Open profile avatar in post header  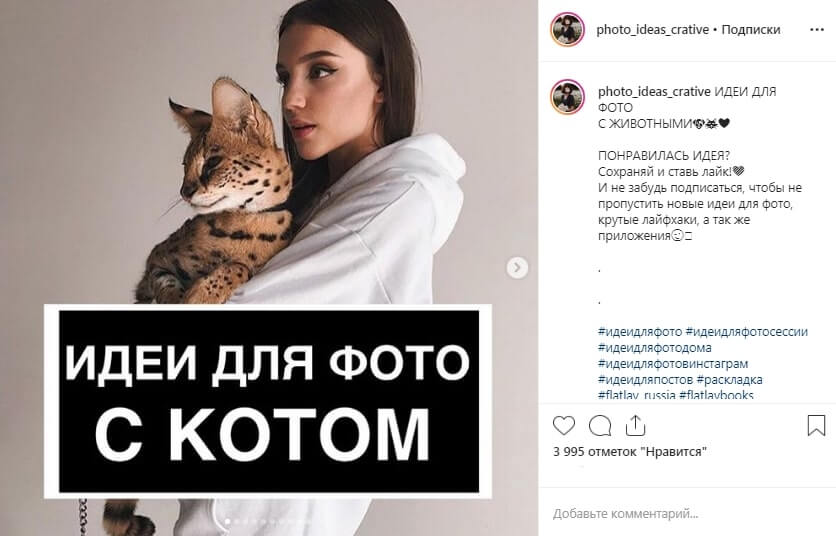(567, 29)
